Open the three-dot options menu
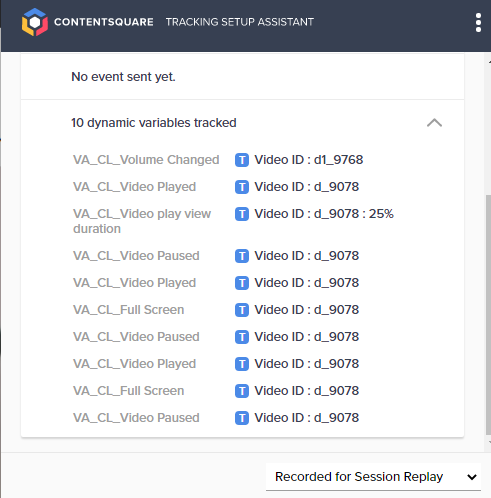Screen dimensions: 491x498 pyautogui.click(x=478, y=23)
